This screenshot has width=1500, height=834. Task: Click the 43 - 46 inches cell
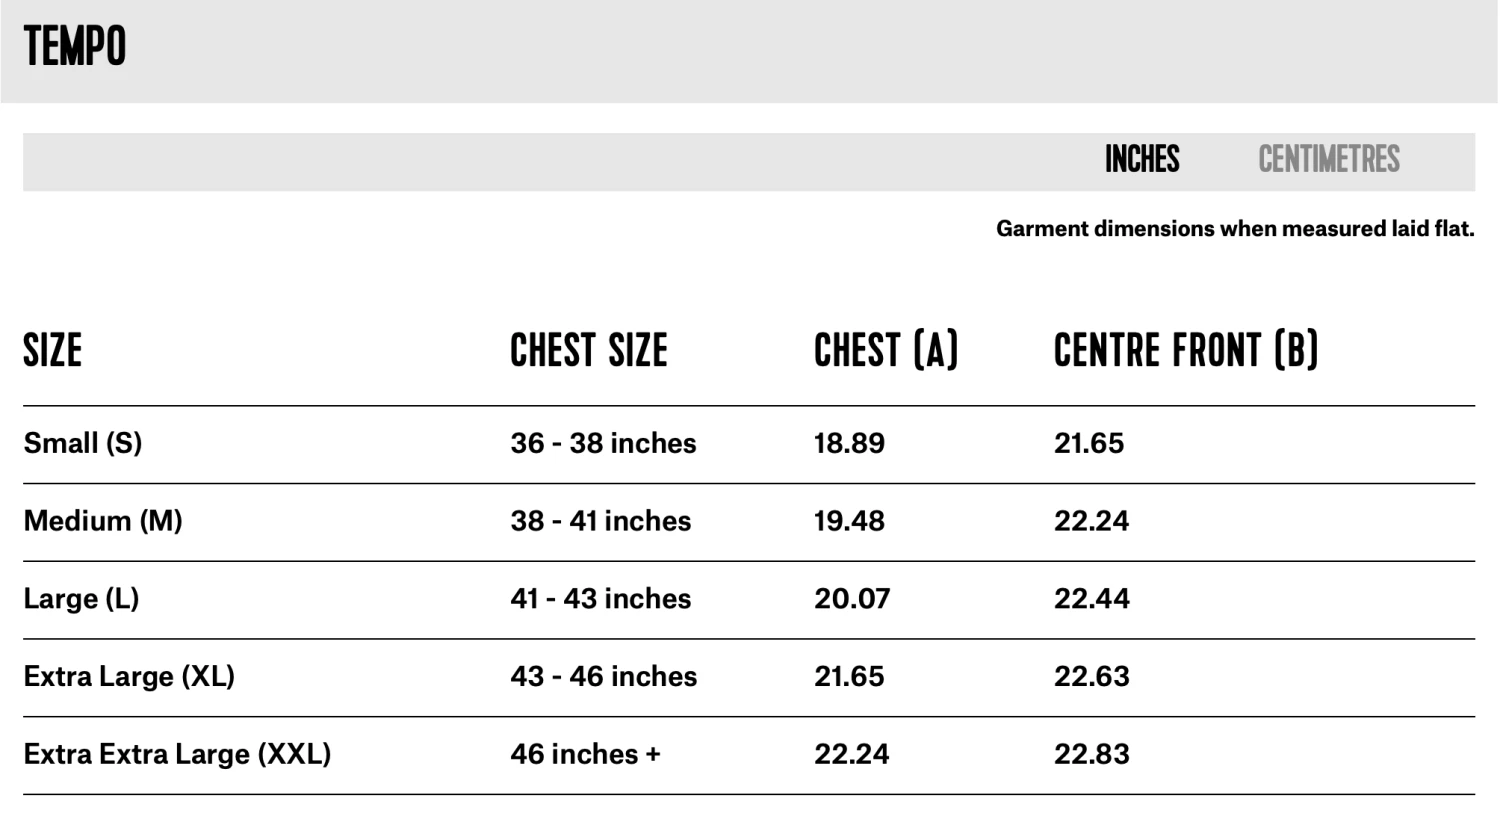[x=603, y=677]
